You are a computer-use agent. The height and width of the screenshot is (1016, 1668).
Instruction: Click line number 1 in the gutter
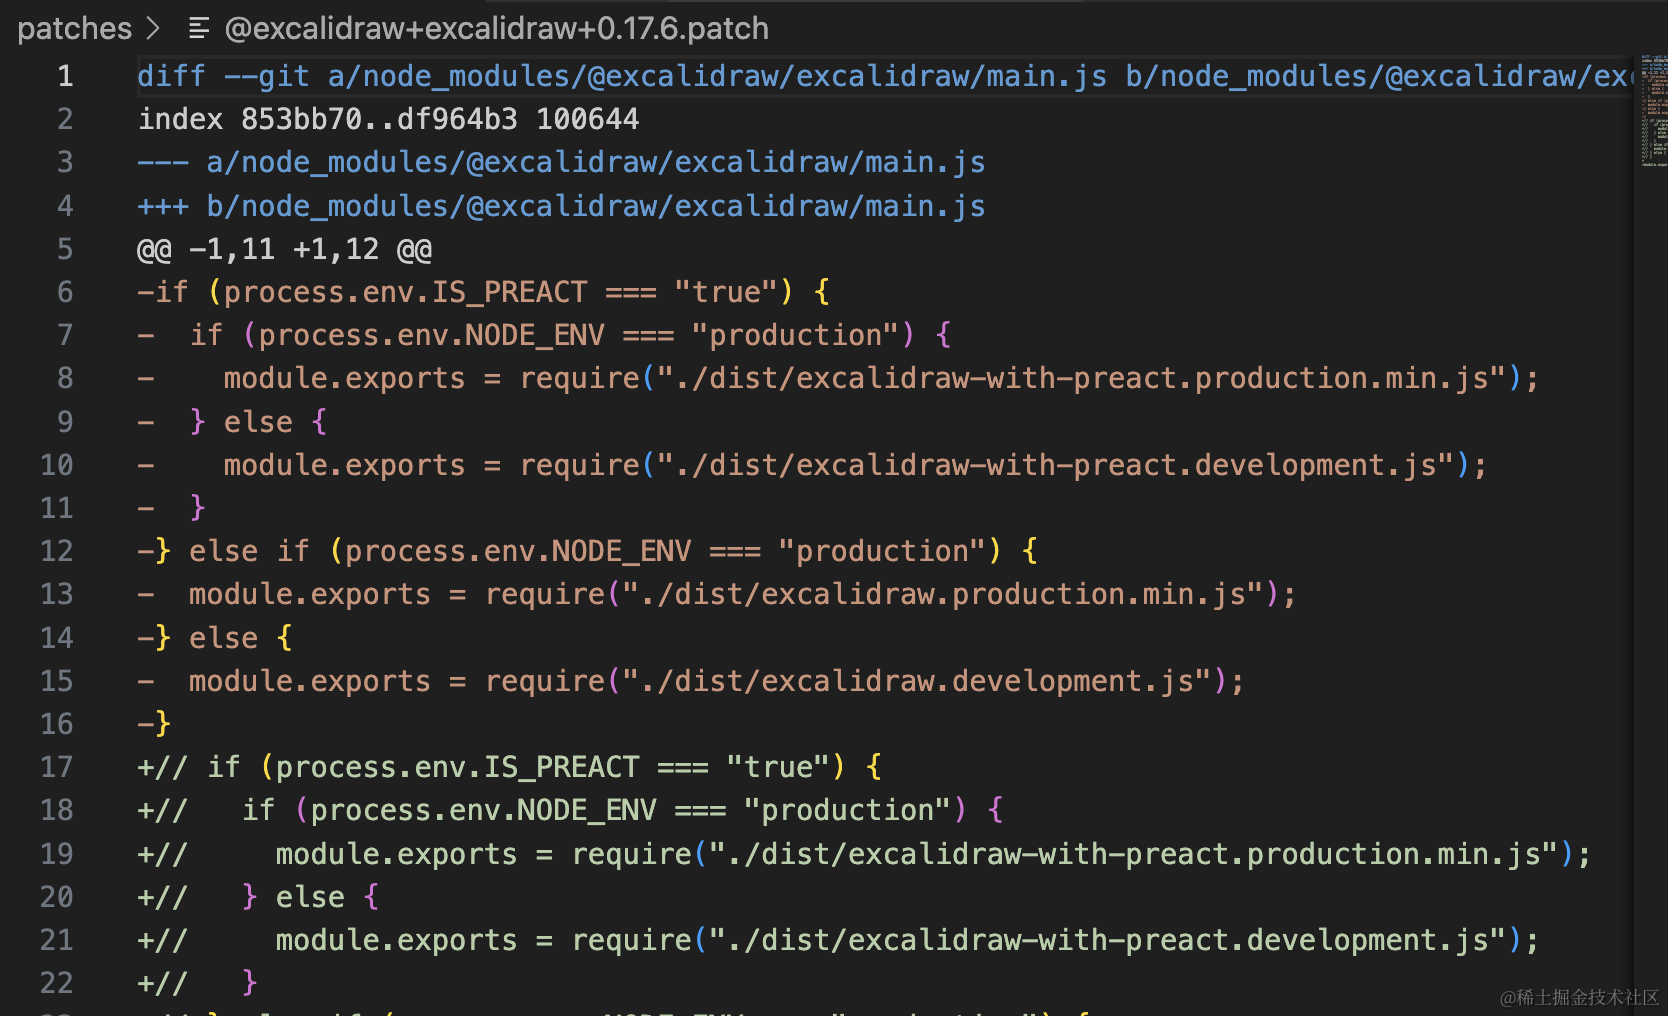65,76
